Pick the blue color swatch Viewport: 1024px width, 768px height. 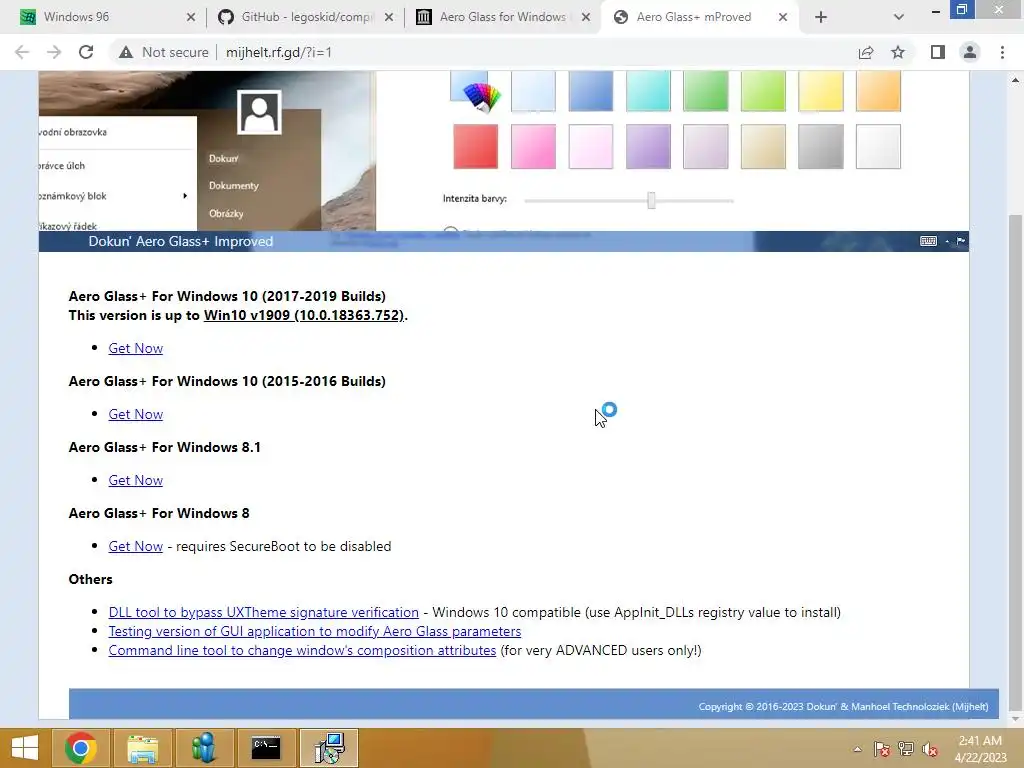point(590,91)
